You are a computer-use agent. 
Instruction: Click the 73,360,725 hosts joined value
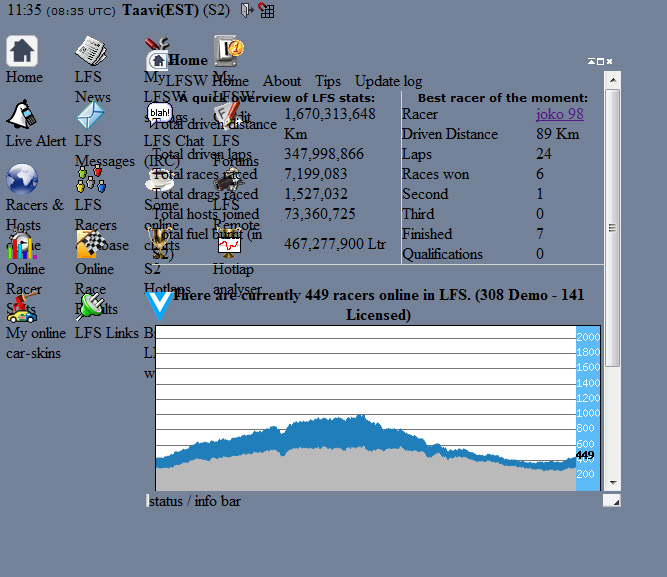pos(319,214)
